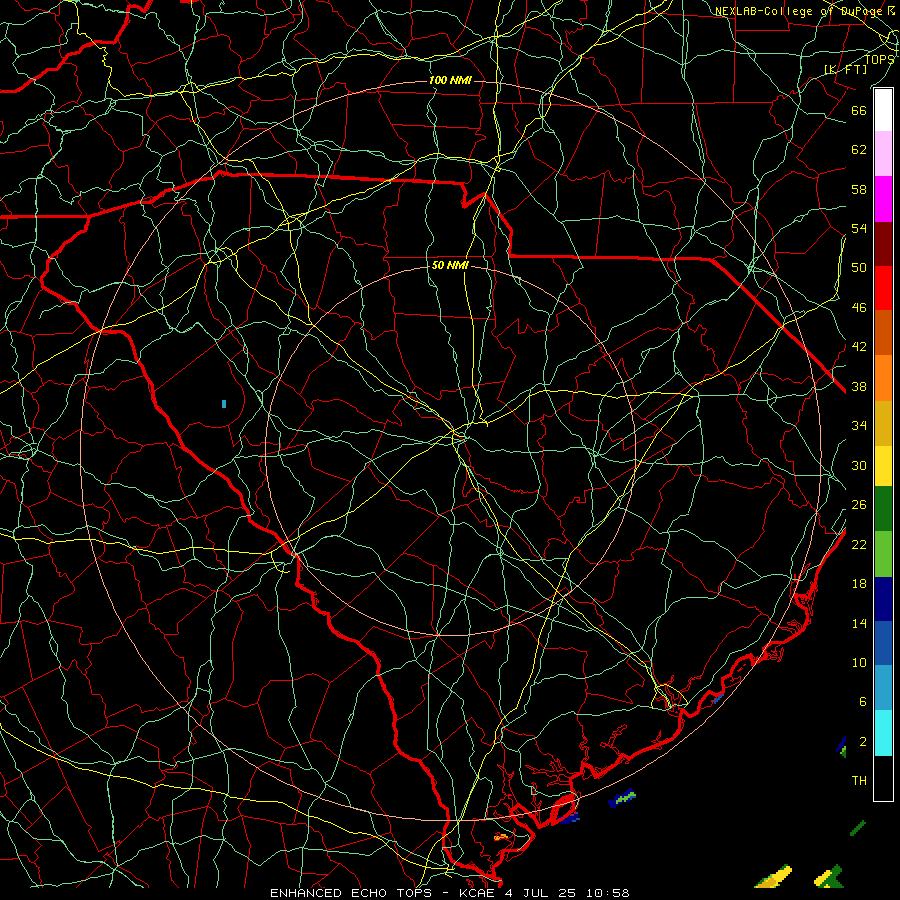900x900 pixels.
Task: Select the bright orange legend band
Action: coord(883,378)
